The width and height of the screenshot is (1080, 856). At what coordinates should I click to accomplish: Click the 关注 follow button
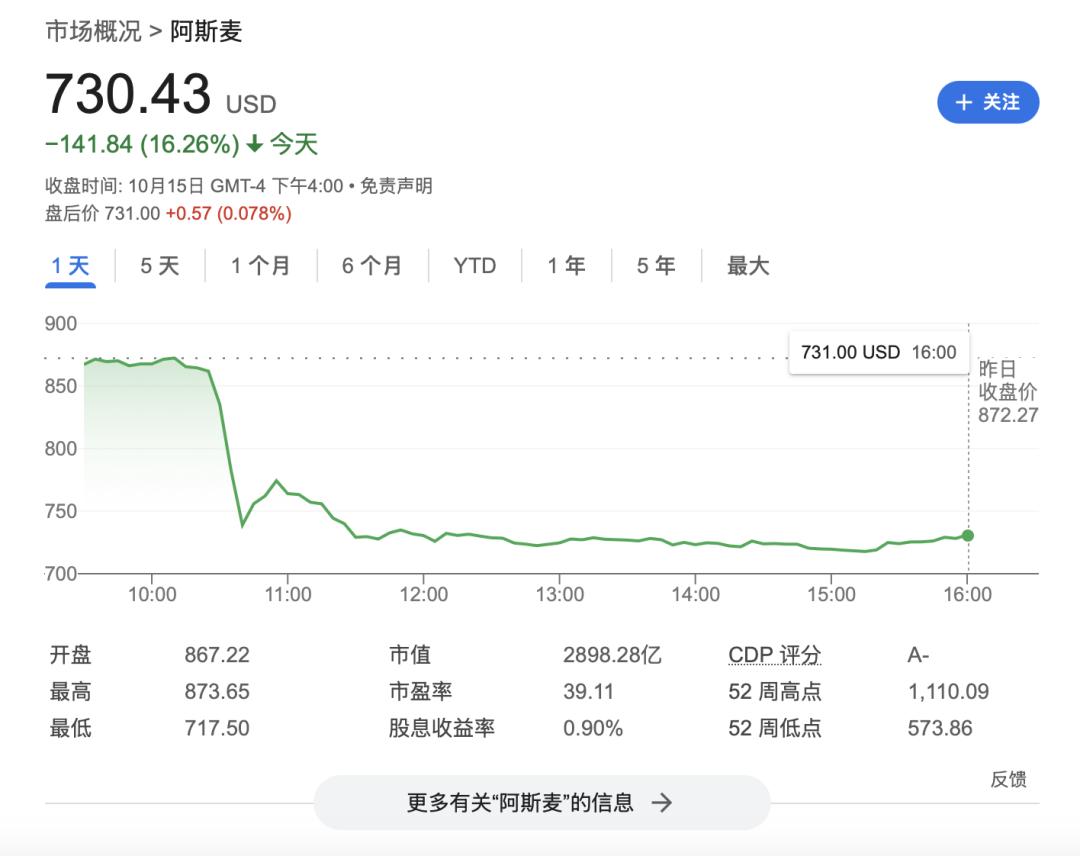click(988, 103)
